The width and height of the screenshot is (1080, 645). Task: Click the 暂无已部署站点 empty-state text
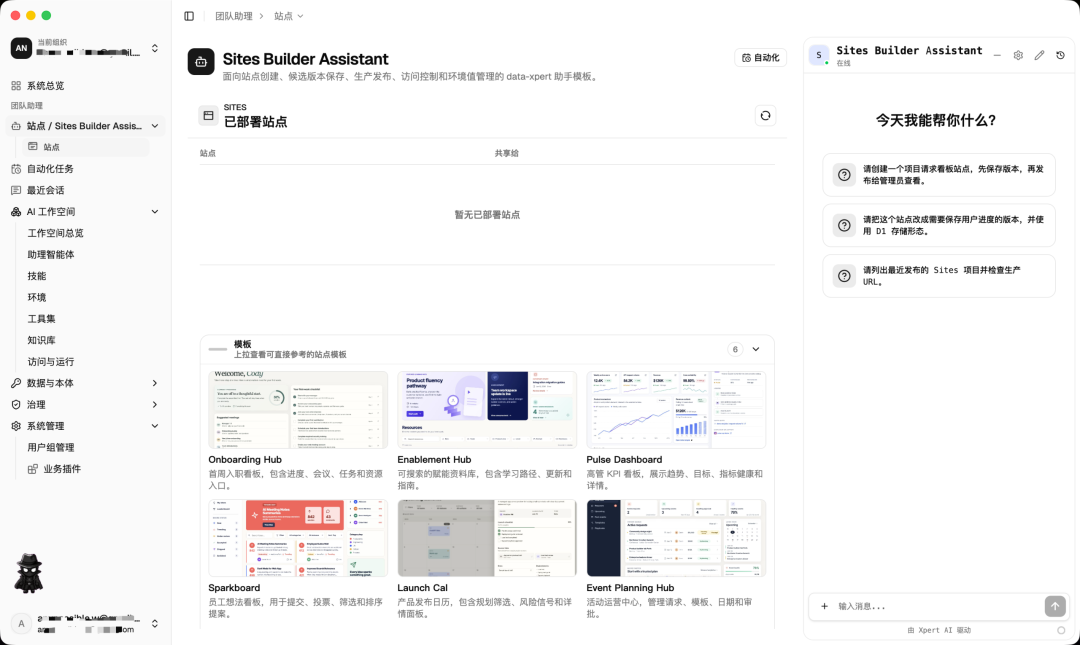(x=487, y=215)
